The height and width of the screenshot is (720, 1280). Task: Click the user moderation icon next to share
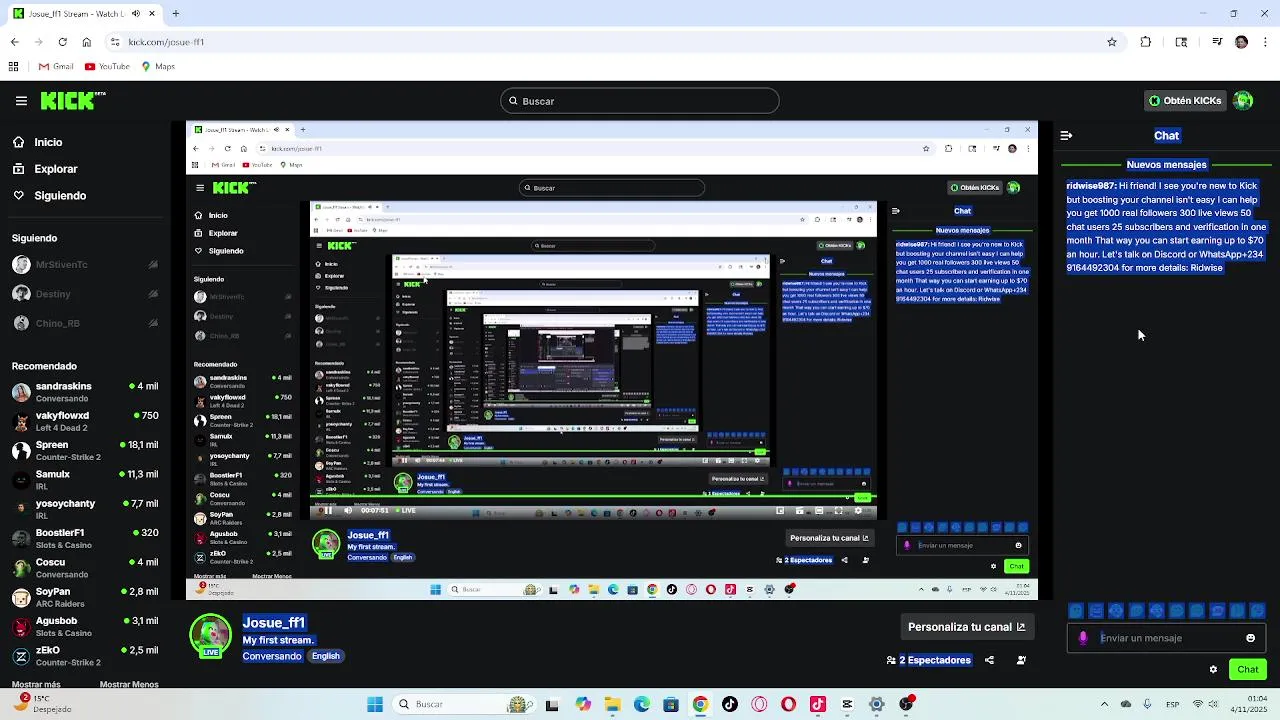1021,660
